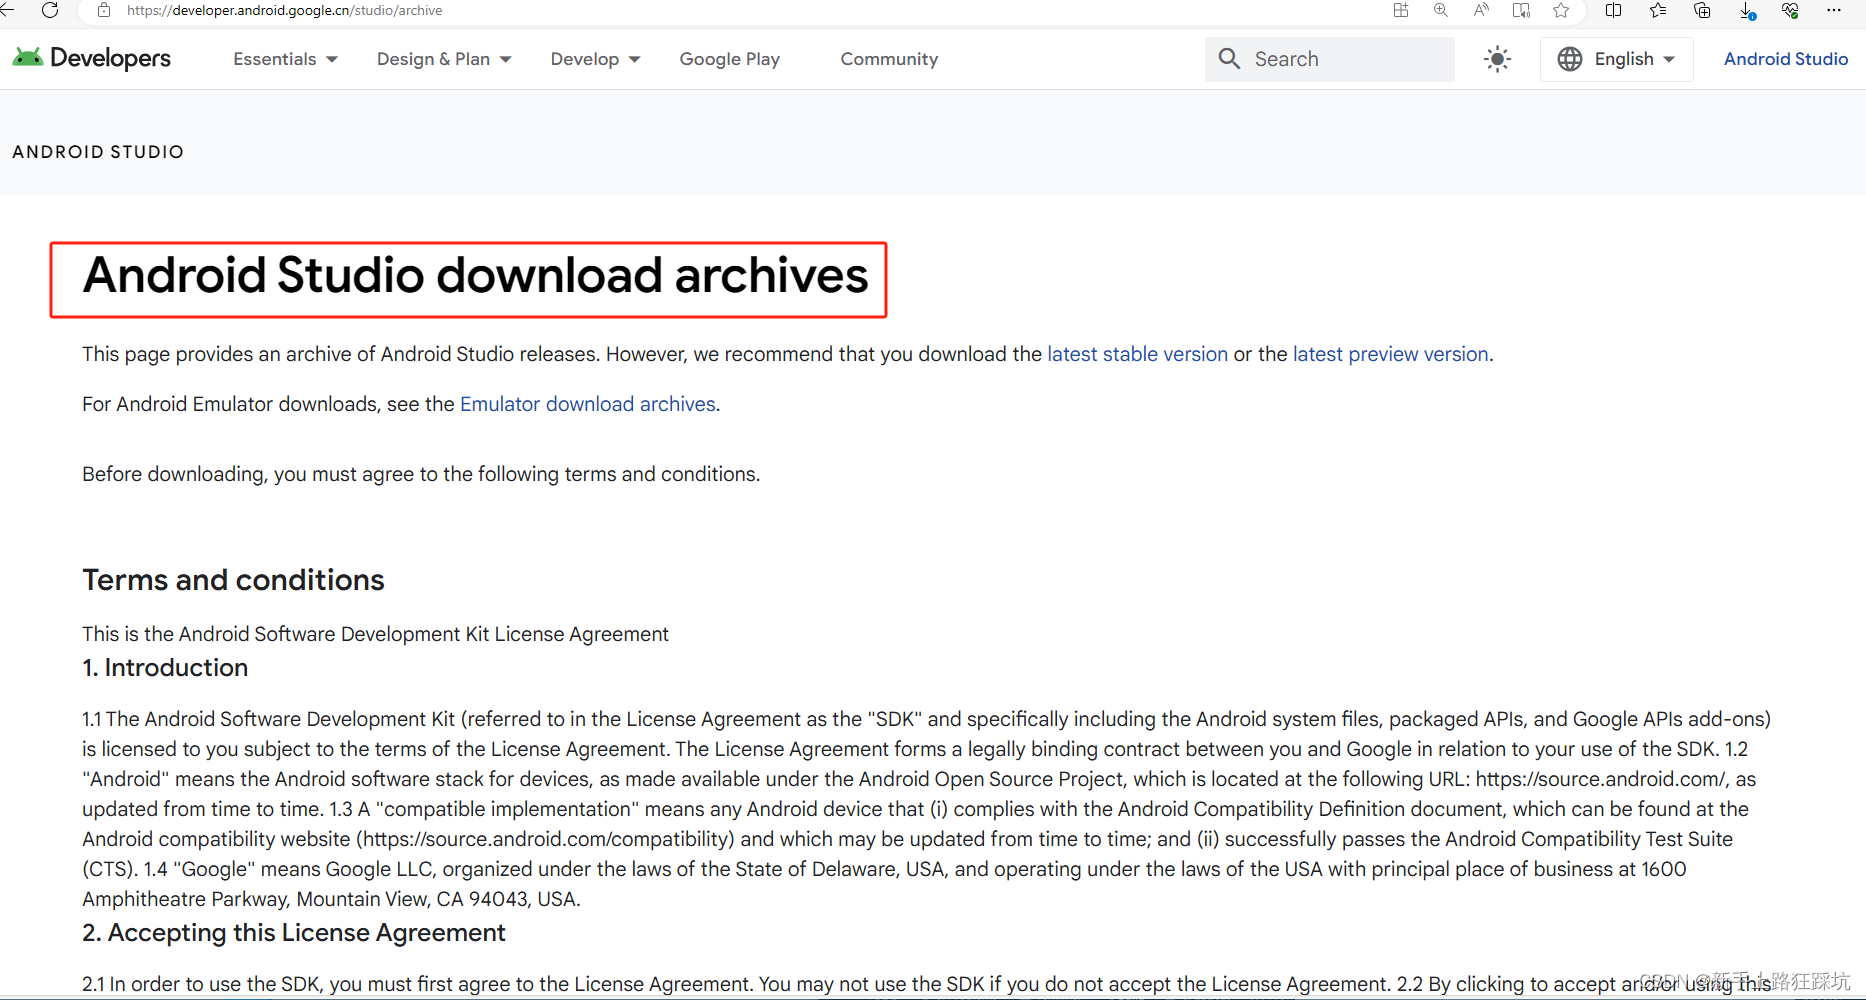Click the ANDROID STUDIO breadcrumb
Image resolution: width=1866 pixels, height=1000 pixels.
pyautogui.click(x=98, y=152)
